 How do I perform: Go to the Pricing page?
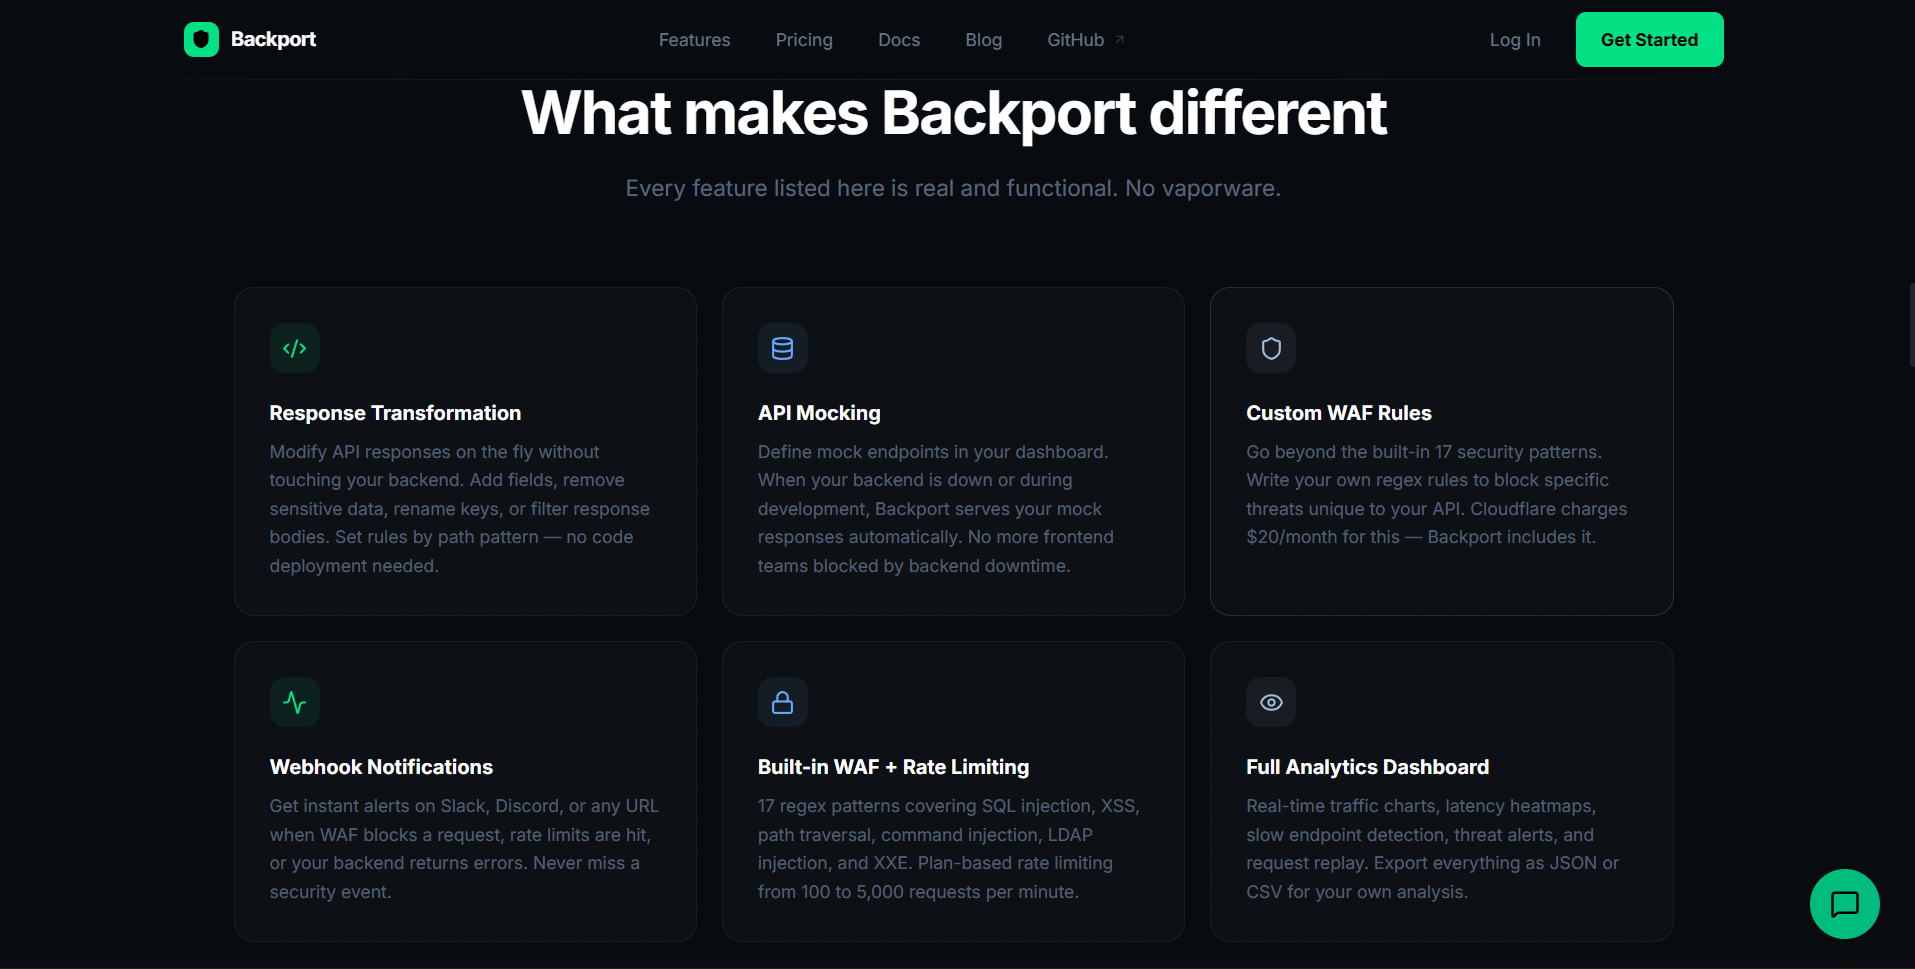pyautogui.click(x=804, y=39)
